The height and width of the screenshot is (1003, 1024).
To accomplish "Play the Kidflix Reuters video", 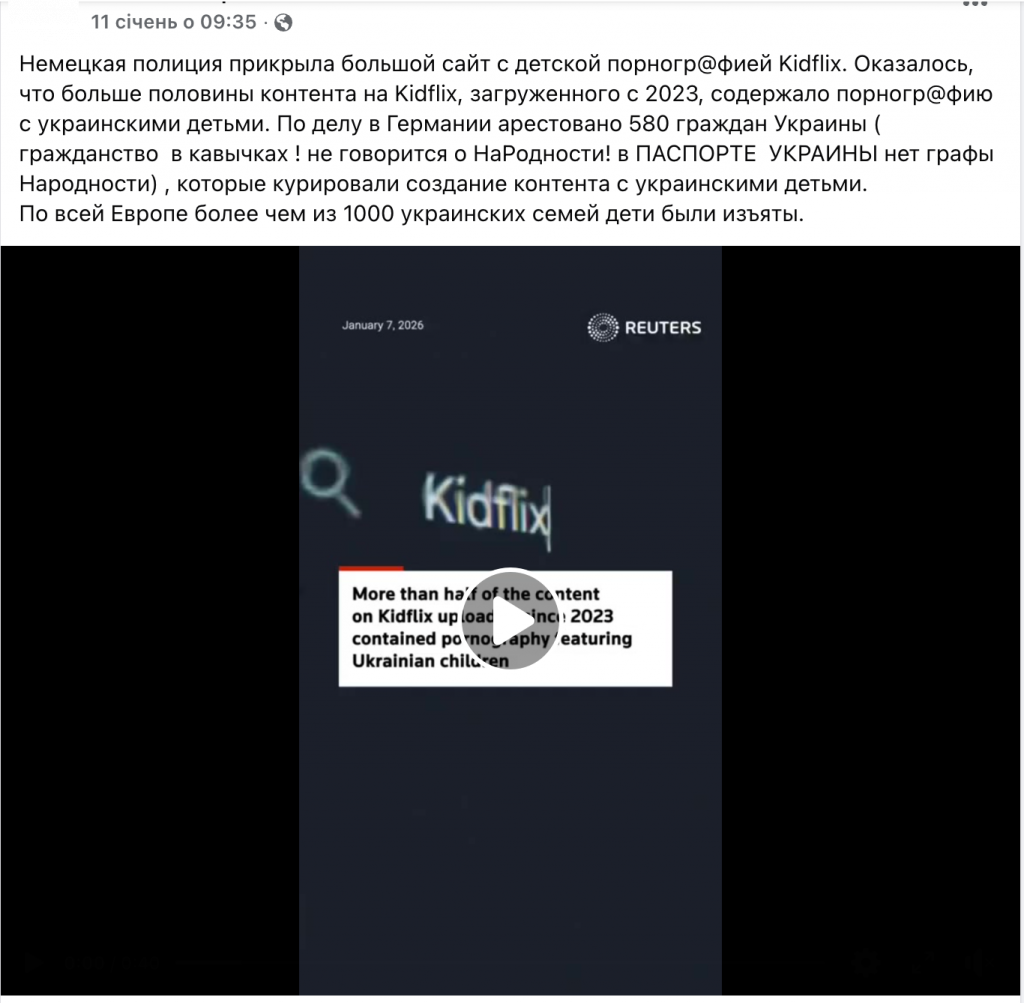I will click(x=510, y=619).
